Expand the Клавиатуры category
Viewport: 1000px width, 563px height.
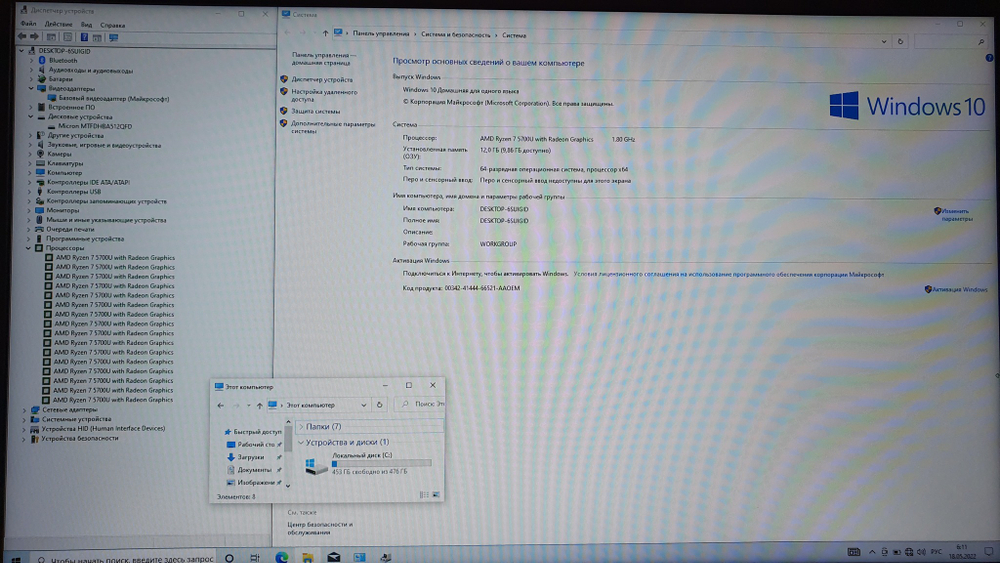29,163
